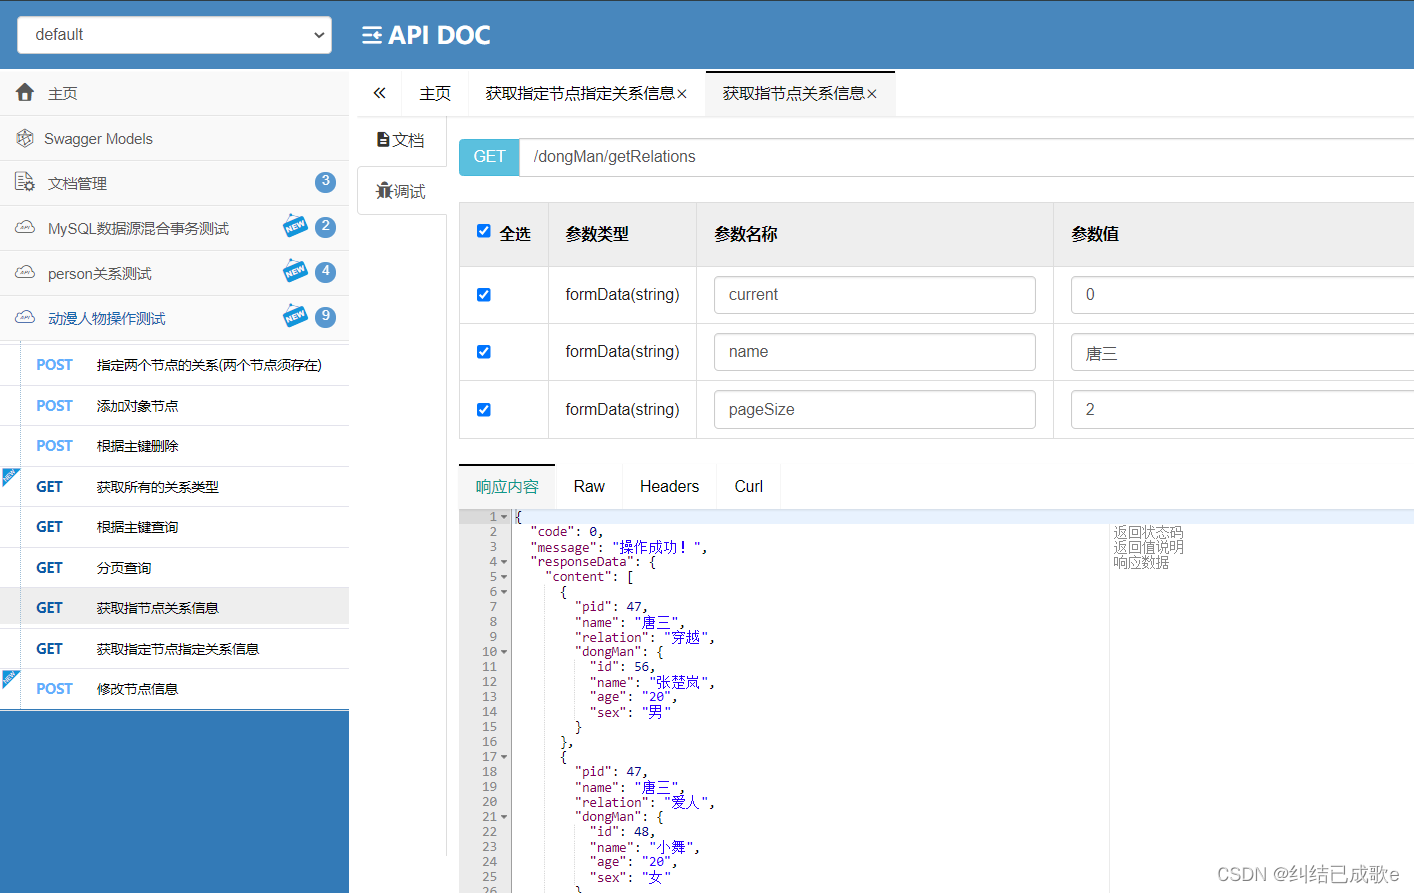Screen dimensions: 1414x893
Task: Click the menu toggle icon beside API DOC
Action: point(372,35)
